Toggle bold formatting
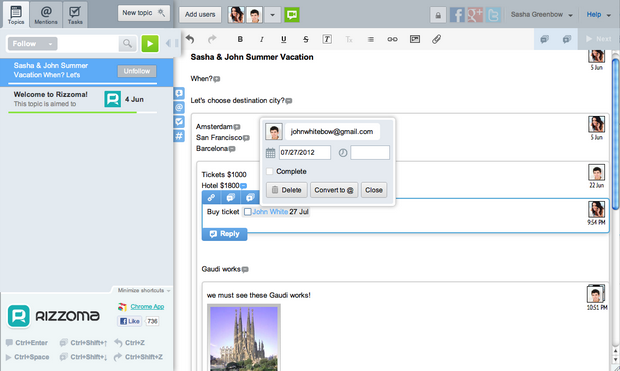Screen dimensions: 620x371 pyautogui.click(x=240, y=39)
